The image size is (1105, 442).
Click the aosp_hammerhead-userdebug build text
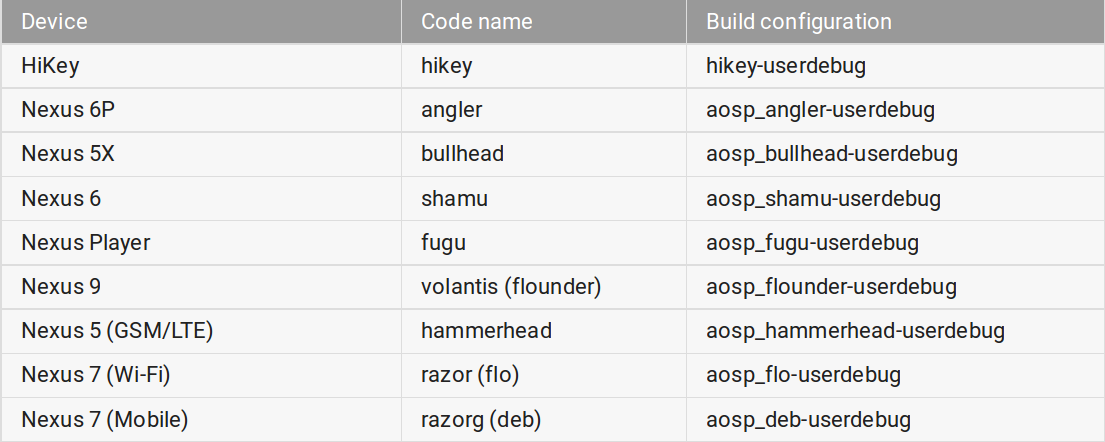(x=855, y=331)
